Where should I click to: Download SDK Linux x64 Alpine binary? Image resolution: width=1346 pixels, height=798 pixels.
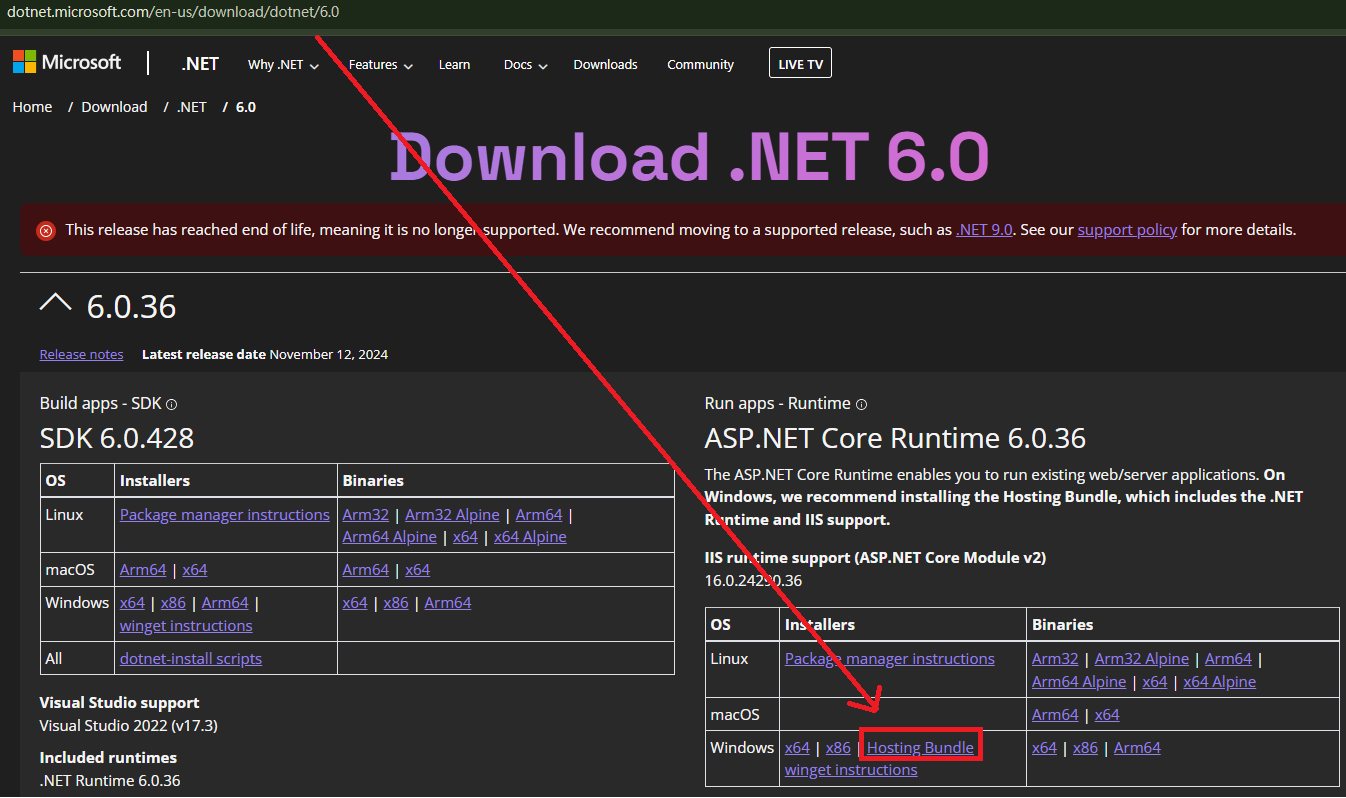(530, 537)
